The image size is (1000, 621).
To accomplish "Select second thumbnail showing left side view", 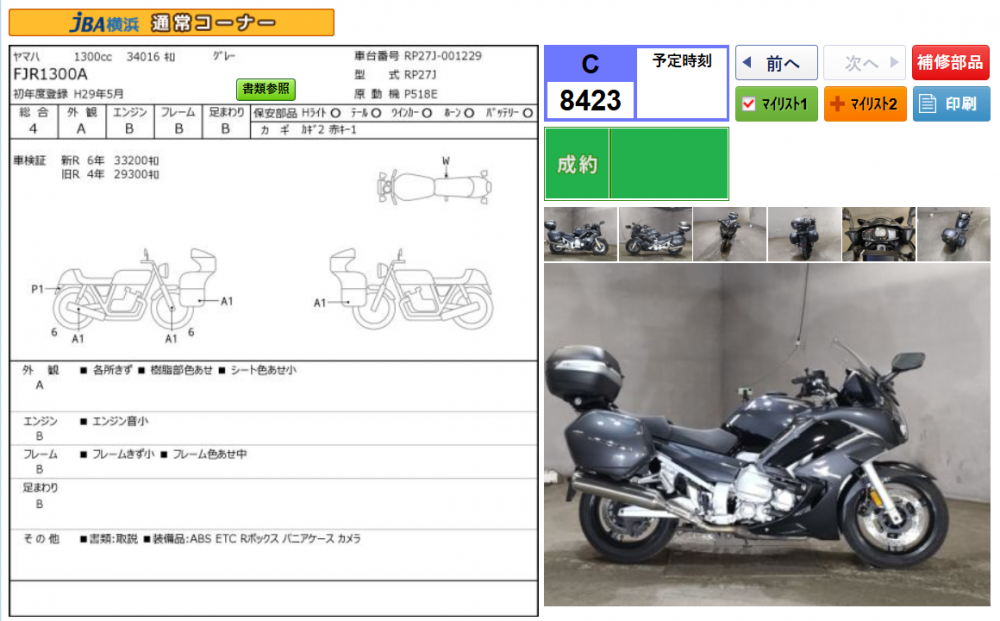I will pos(655,234).
